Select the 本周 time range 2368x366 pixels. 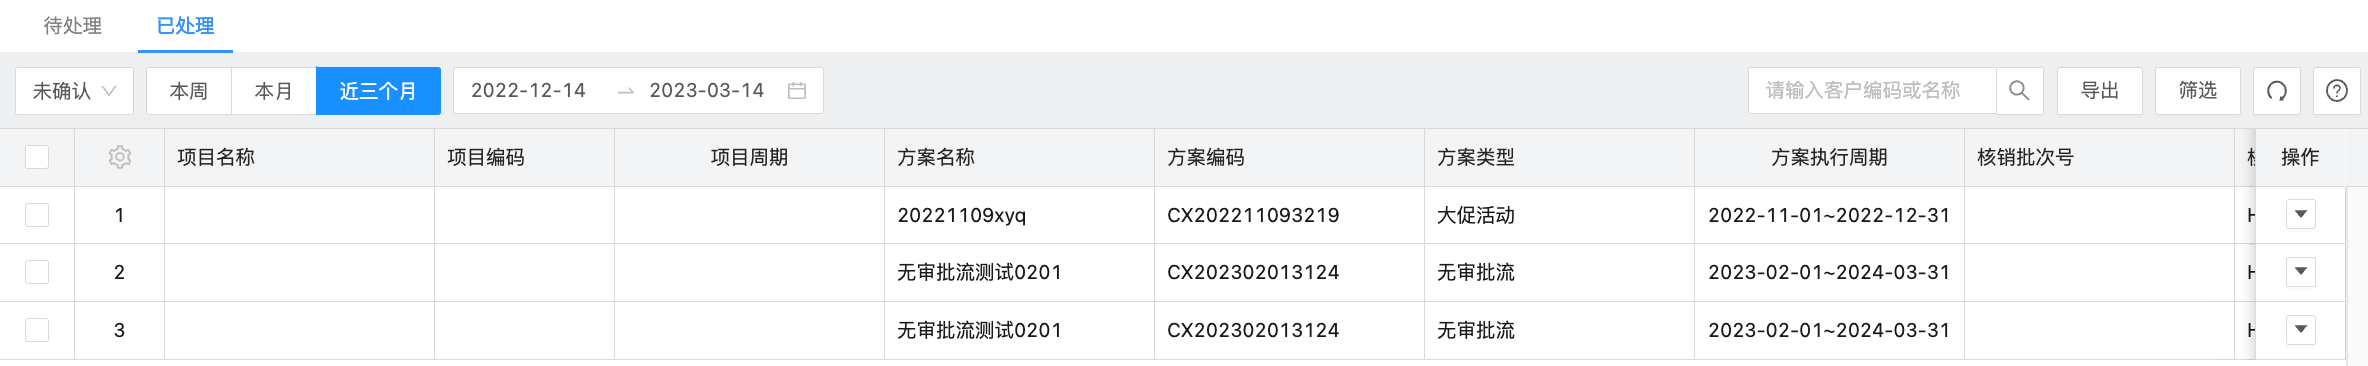pyautogui.click(x=189, y=91)
